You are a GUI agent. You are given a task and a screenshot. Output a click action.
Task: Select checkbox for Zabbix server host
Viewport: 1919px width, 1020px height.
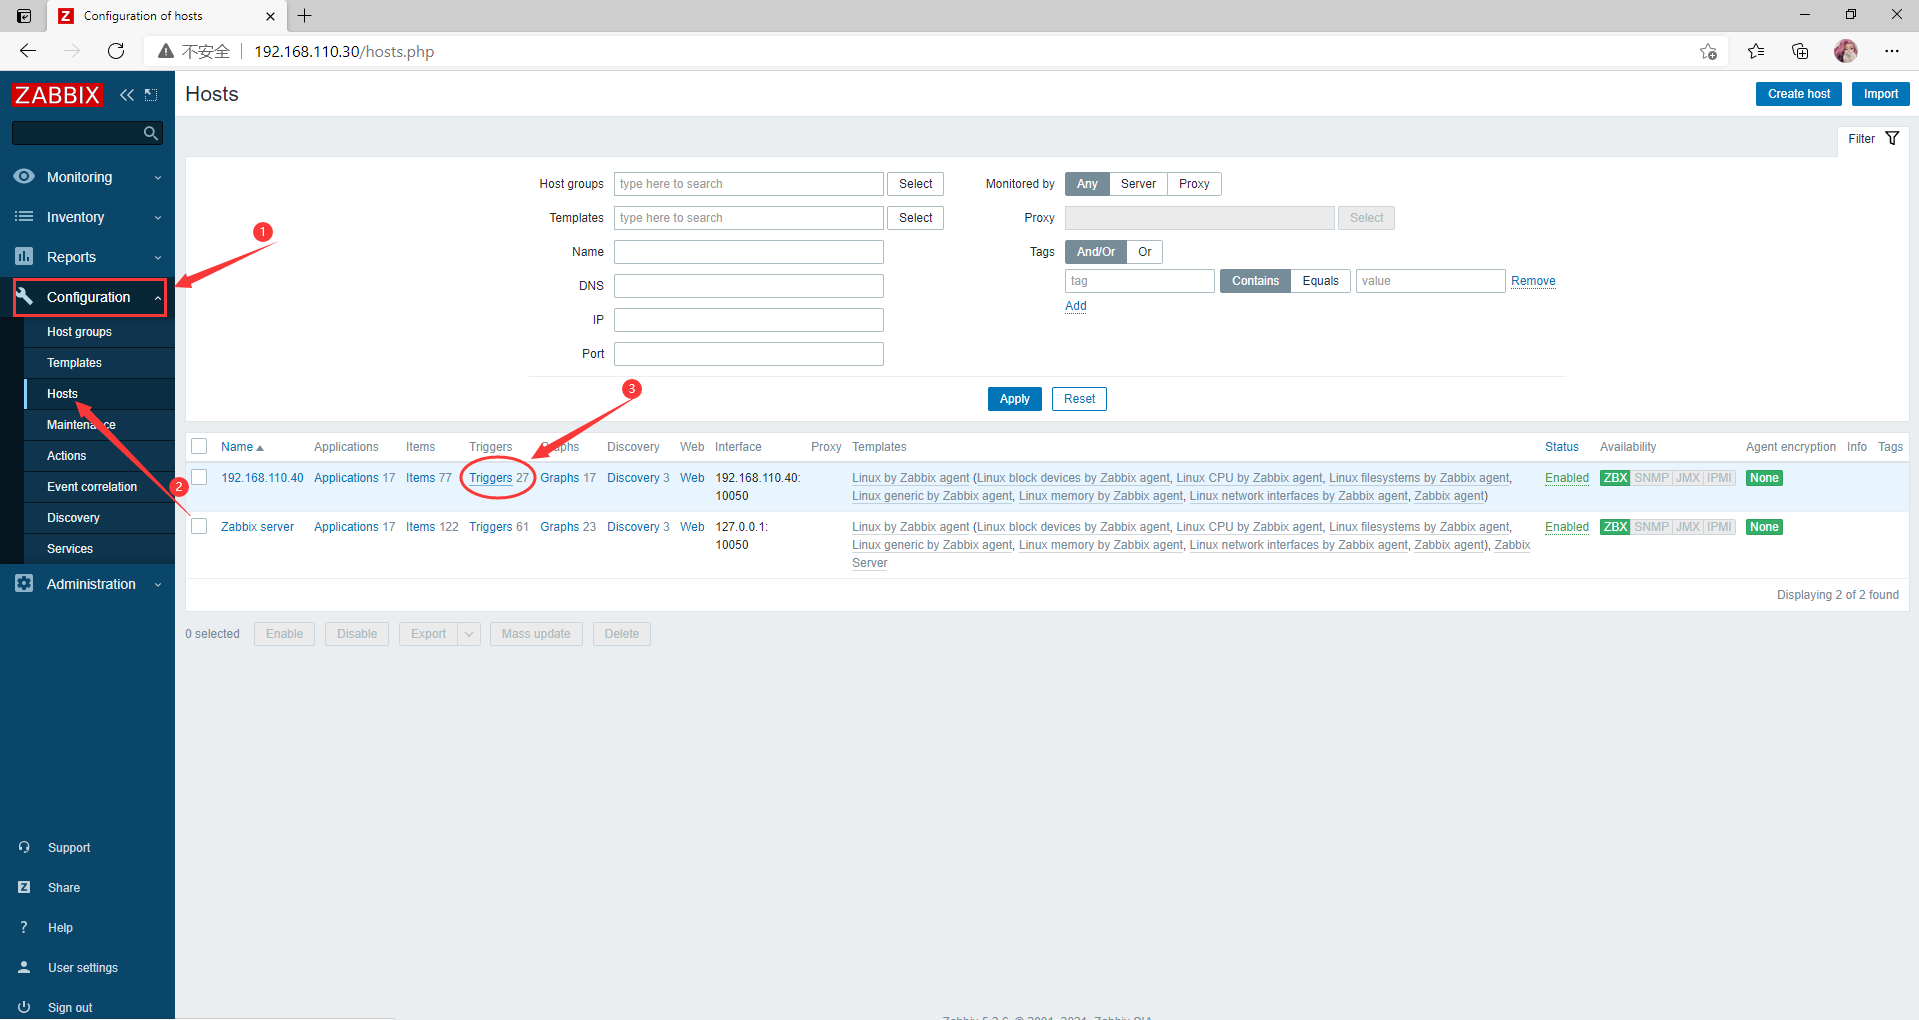coord(199,526)
